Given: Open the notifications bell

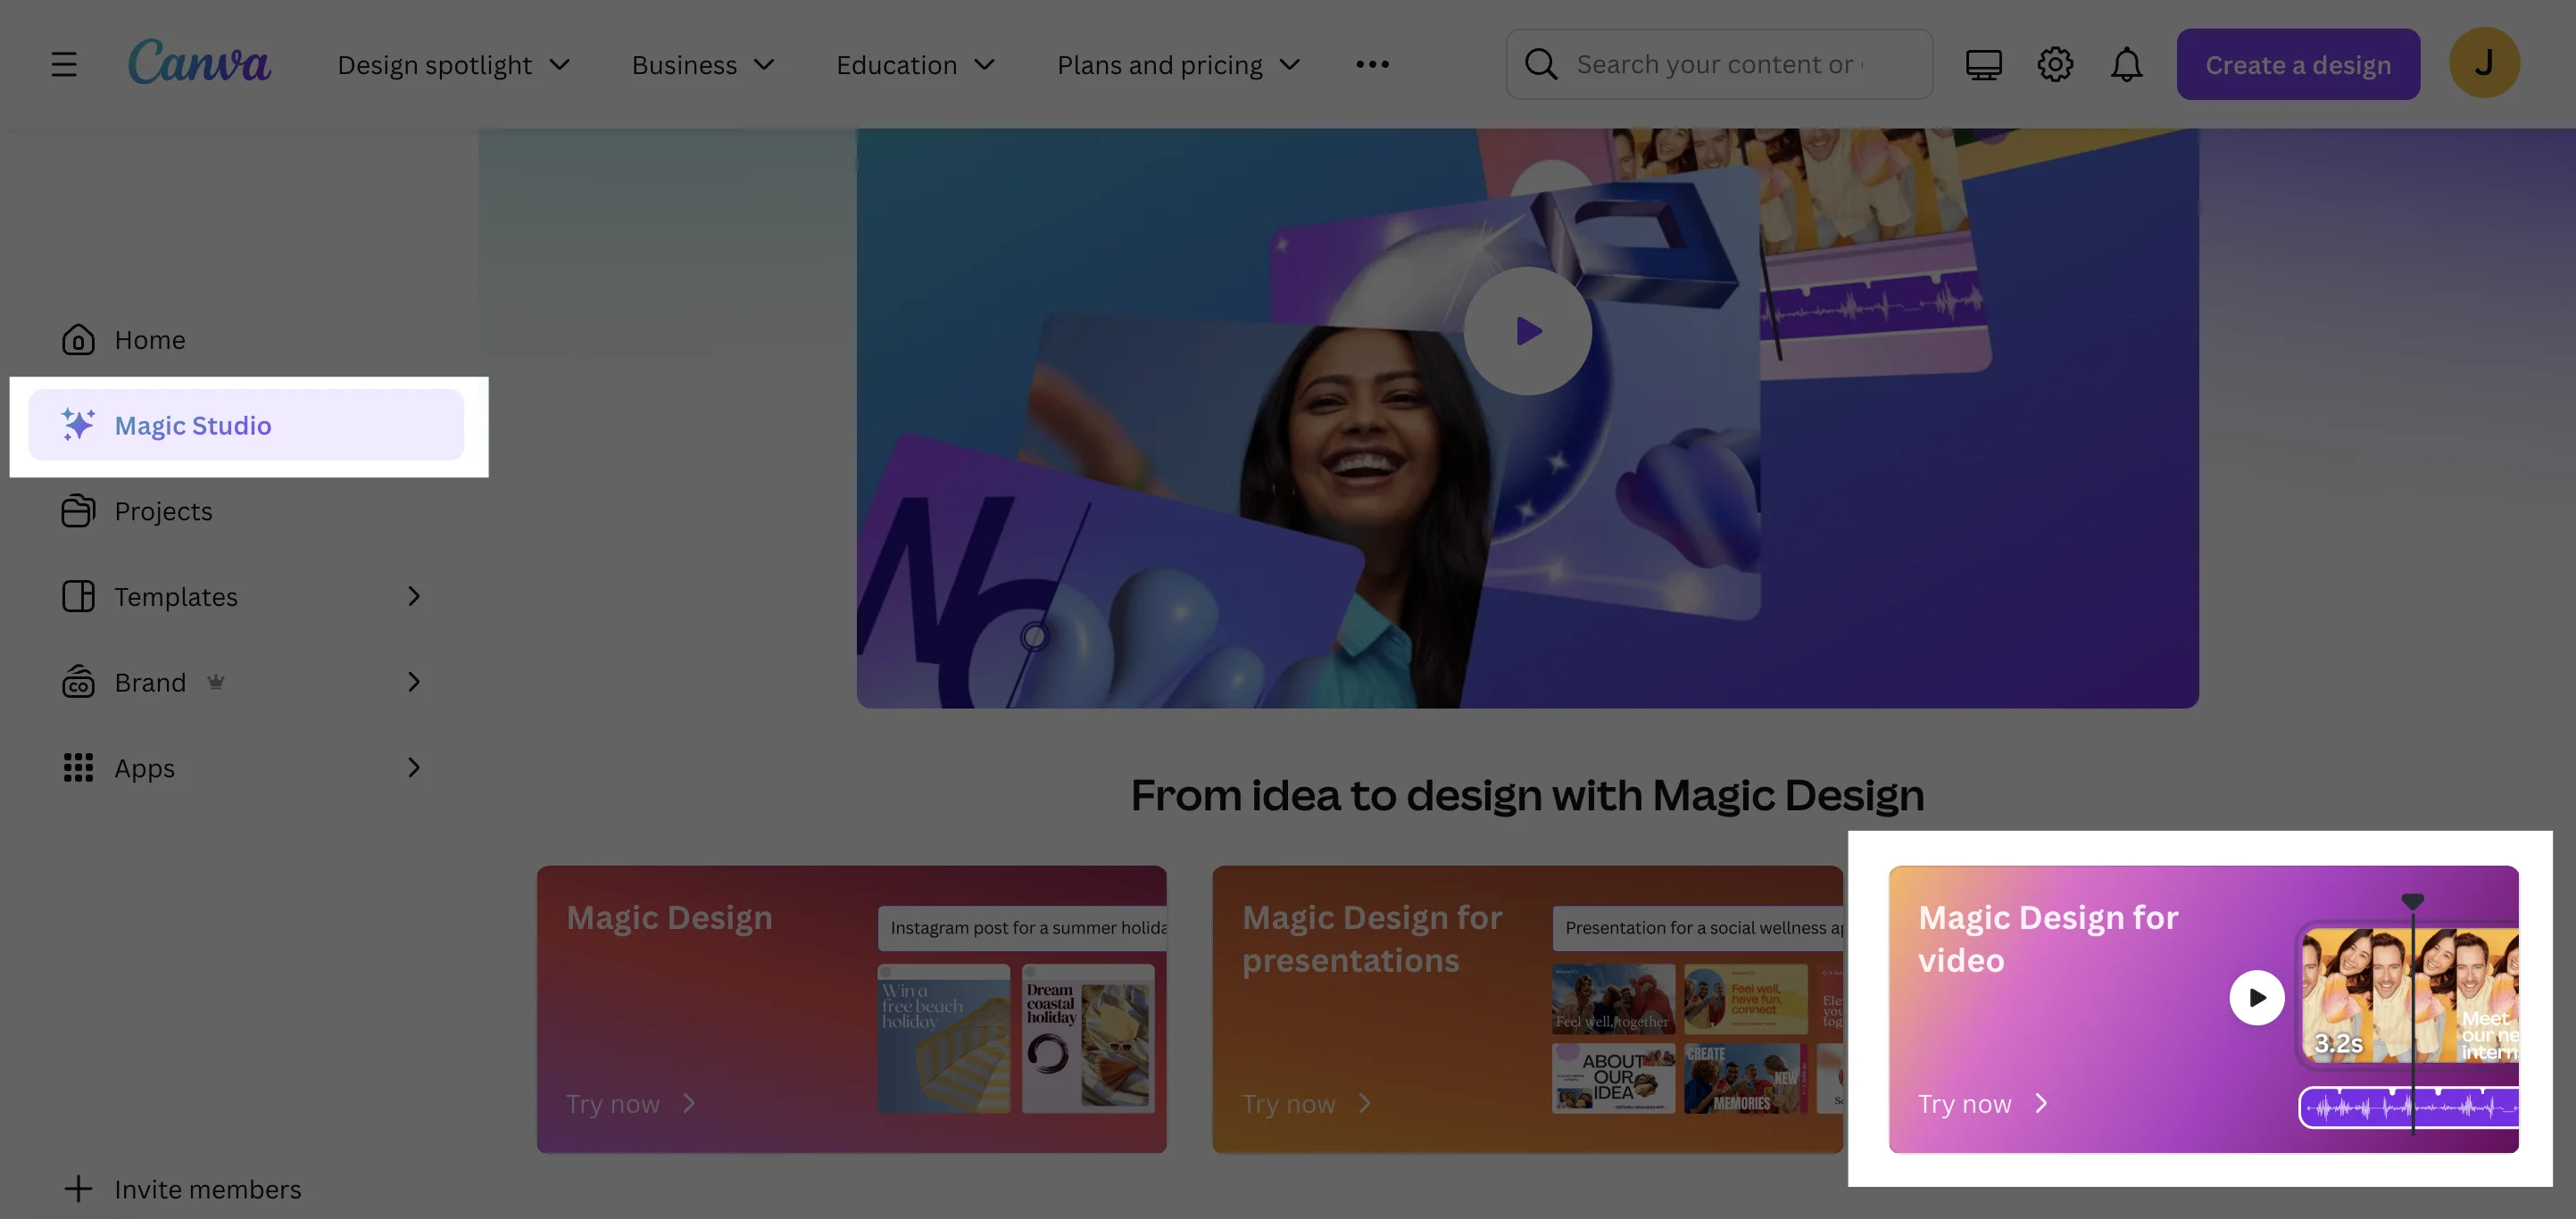Looking at the screenshot, I should coord(2126,64).
